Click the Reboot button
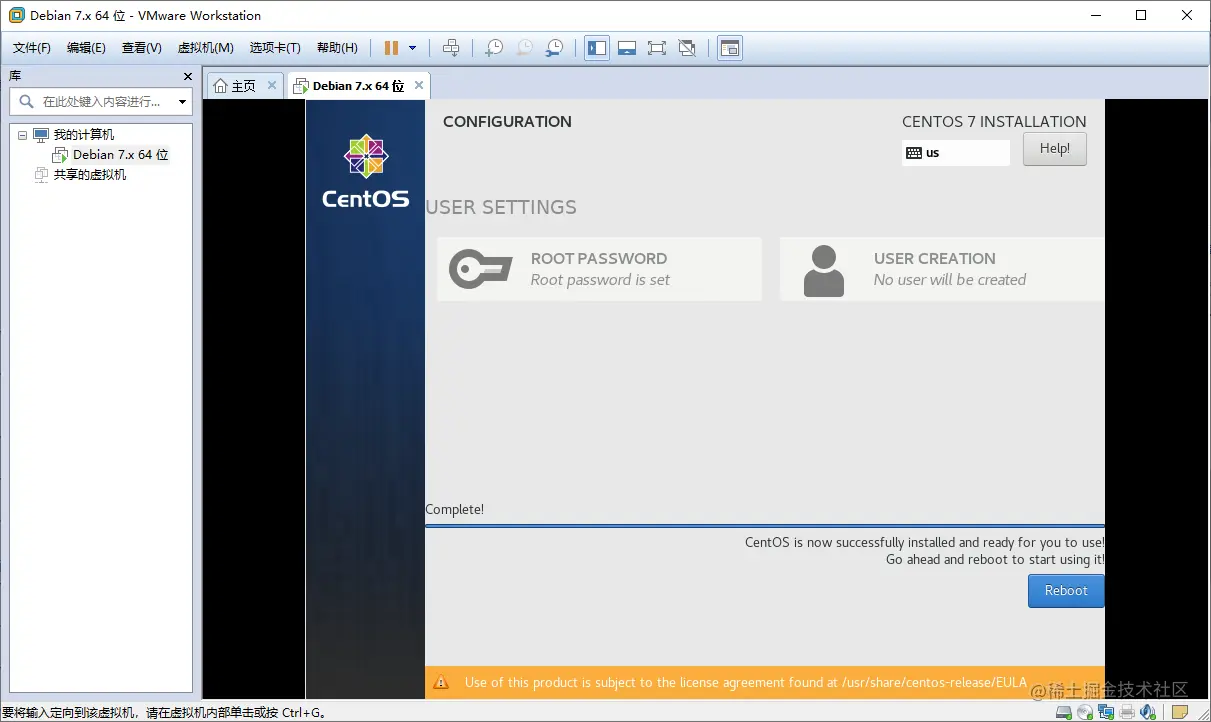 tap(1066, 591)
